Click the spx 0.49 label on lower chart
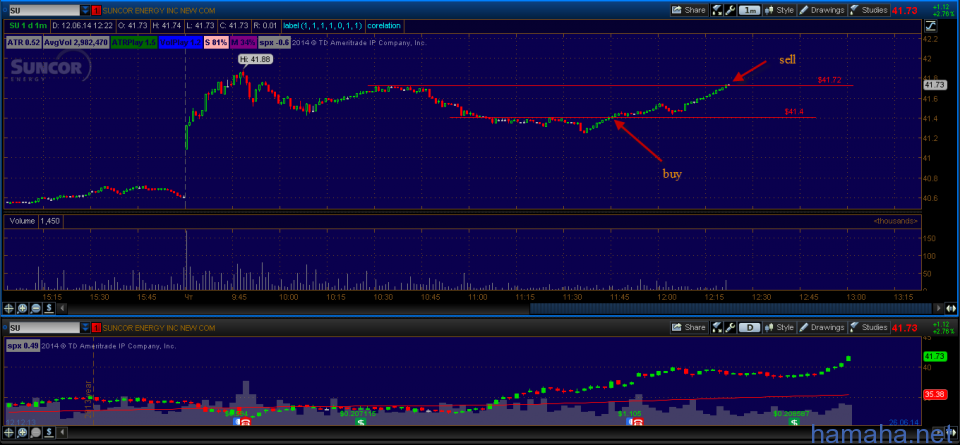The height and width of the screenshot is (445, 960). 24,346
